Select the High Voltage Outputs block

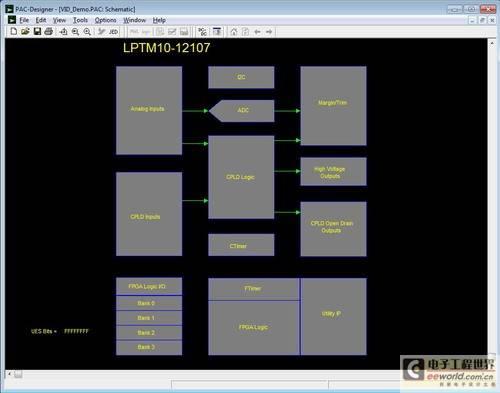click(x=333, y=172)
